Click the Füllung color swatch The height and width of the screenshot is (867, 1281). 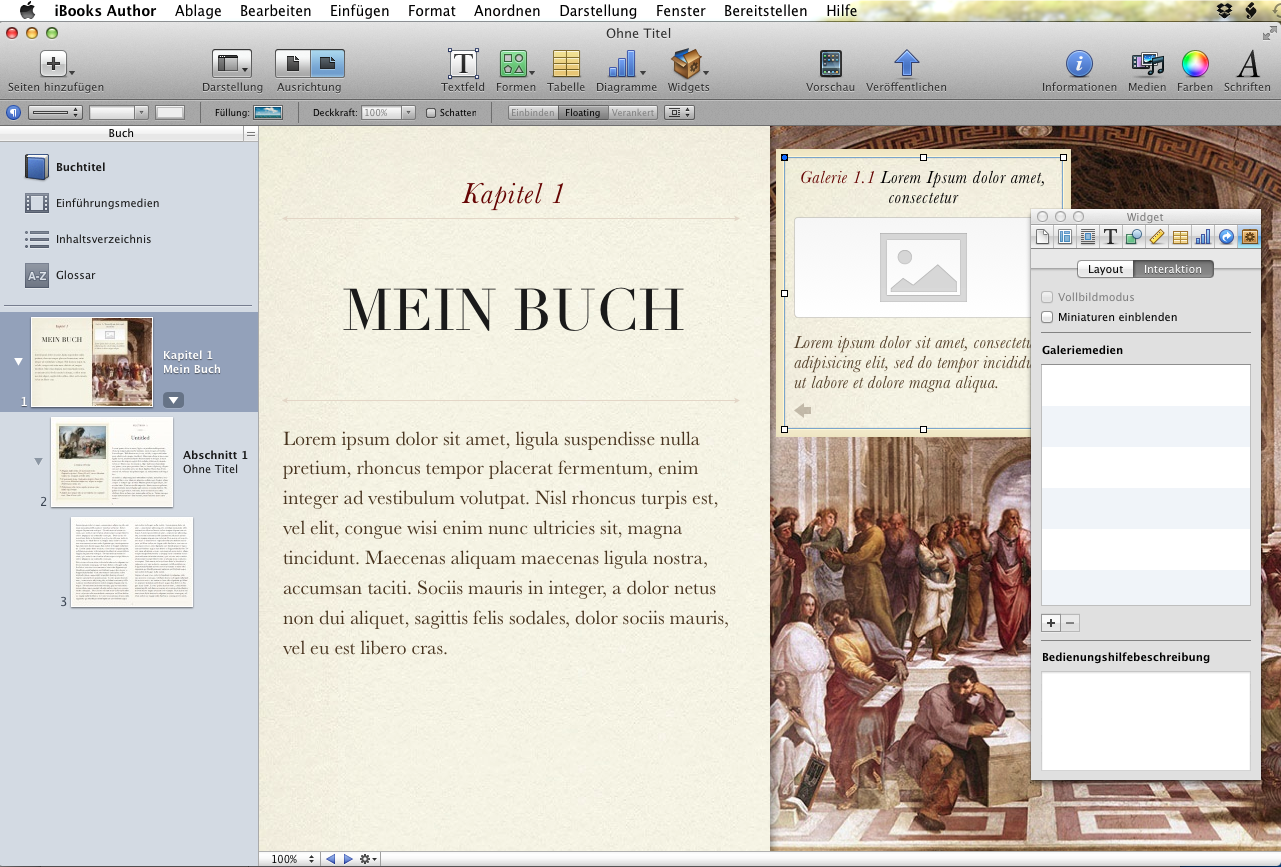pos(268,113)
